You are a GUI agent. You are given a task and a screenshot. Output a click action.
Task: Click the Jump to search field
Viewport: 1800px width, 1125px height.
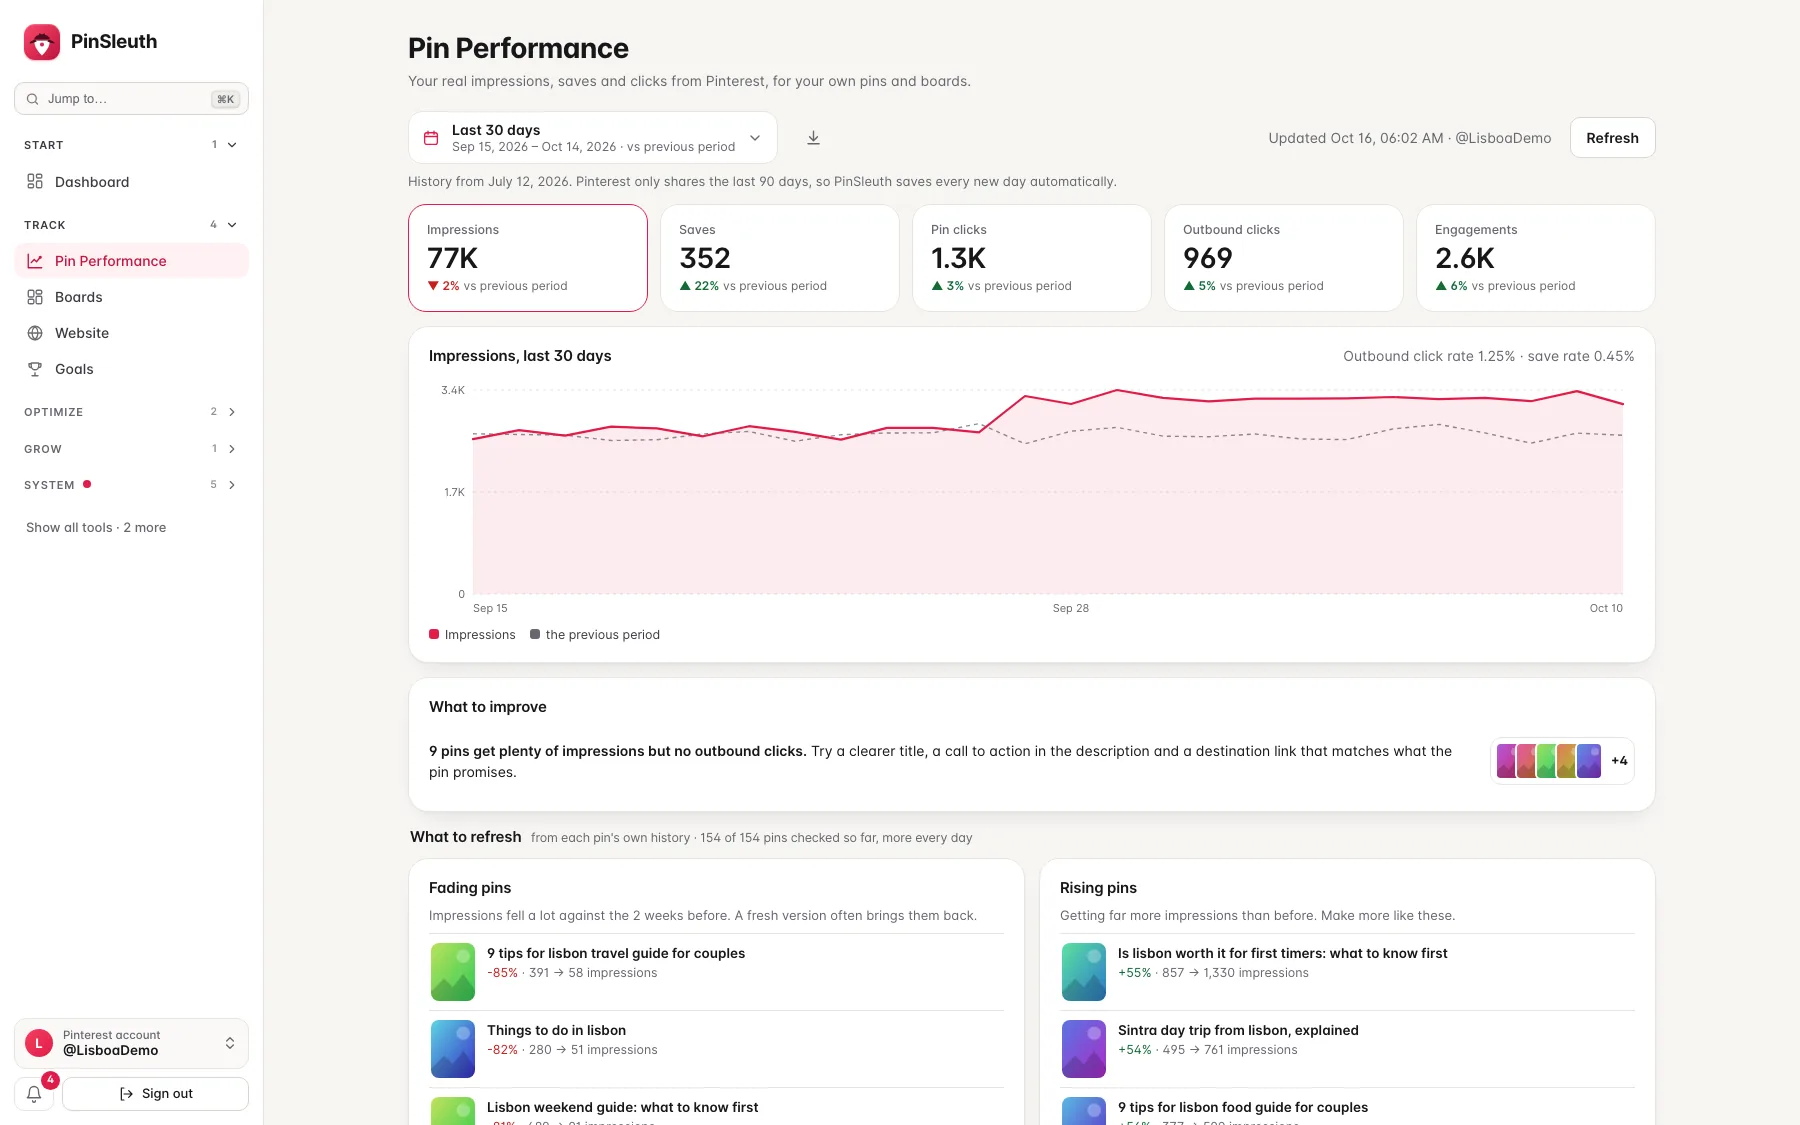[131, 99]
